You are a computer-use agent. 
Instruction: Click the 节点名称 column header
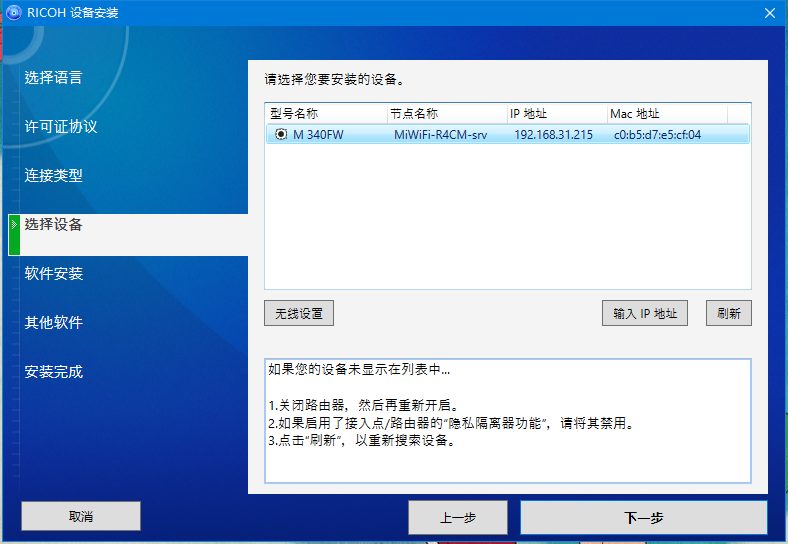pos(447,114)
